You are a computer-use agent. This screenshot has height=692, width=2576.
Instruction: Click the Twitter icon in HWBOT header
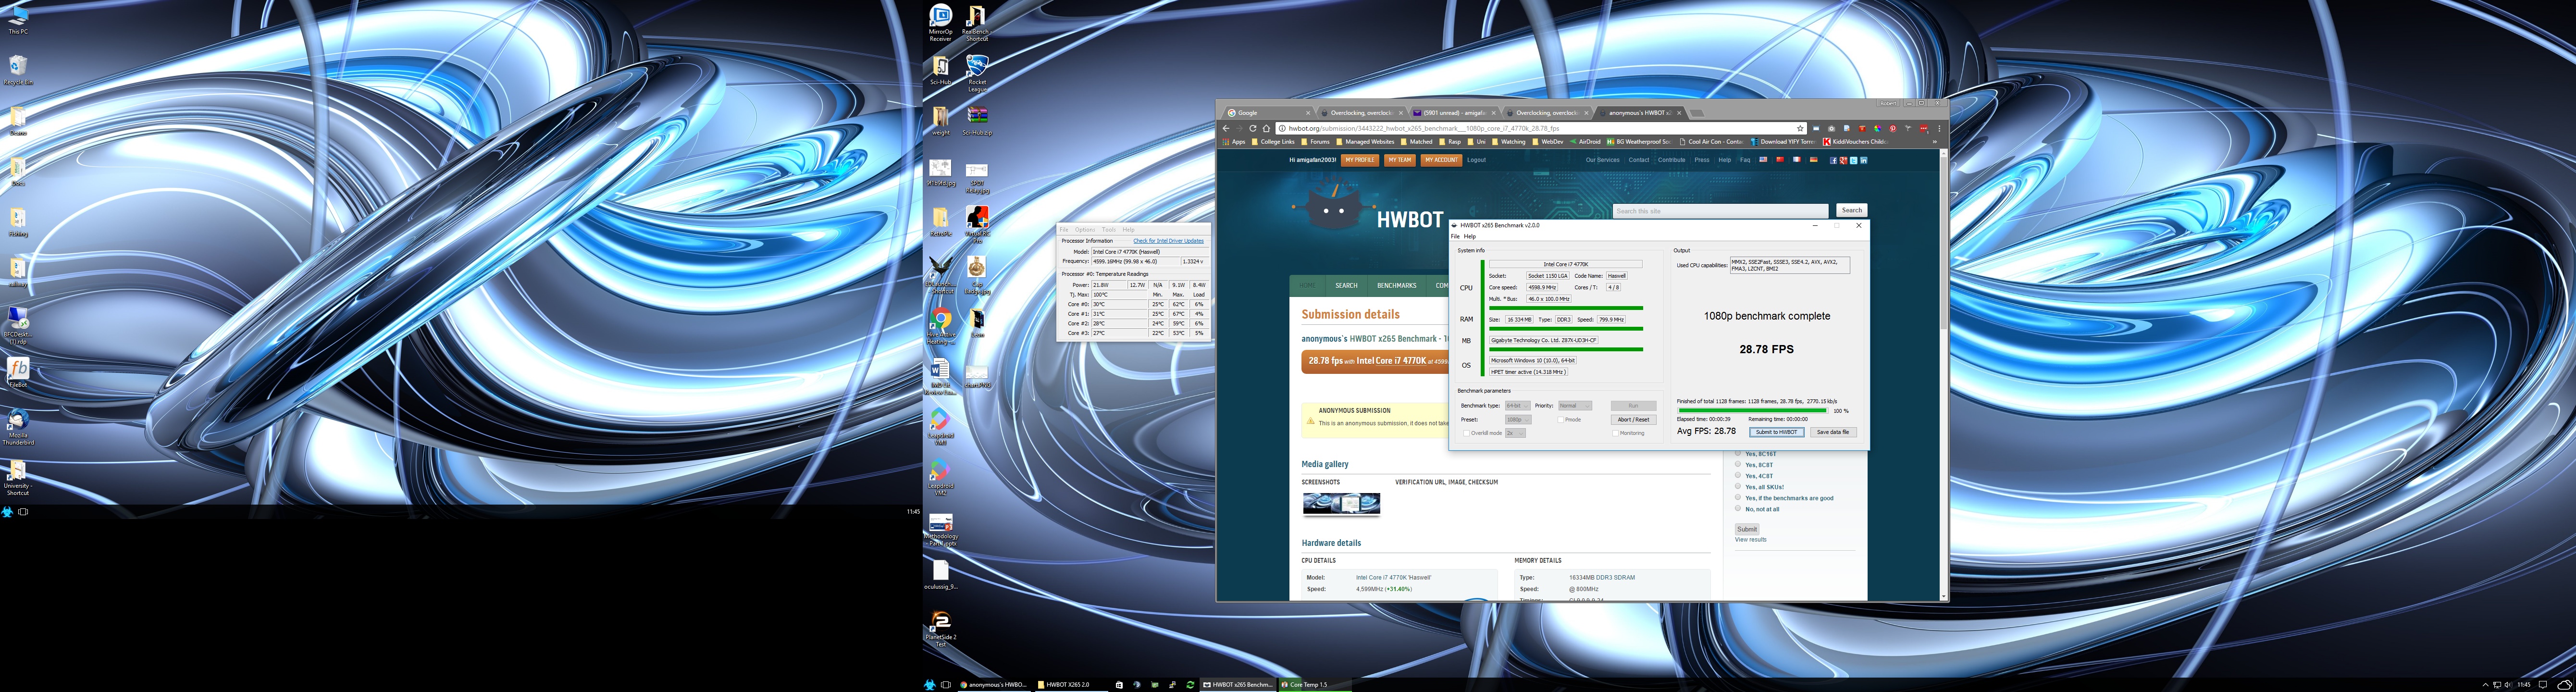(x=1854, y=160)
